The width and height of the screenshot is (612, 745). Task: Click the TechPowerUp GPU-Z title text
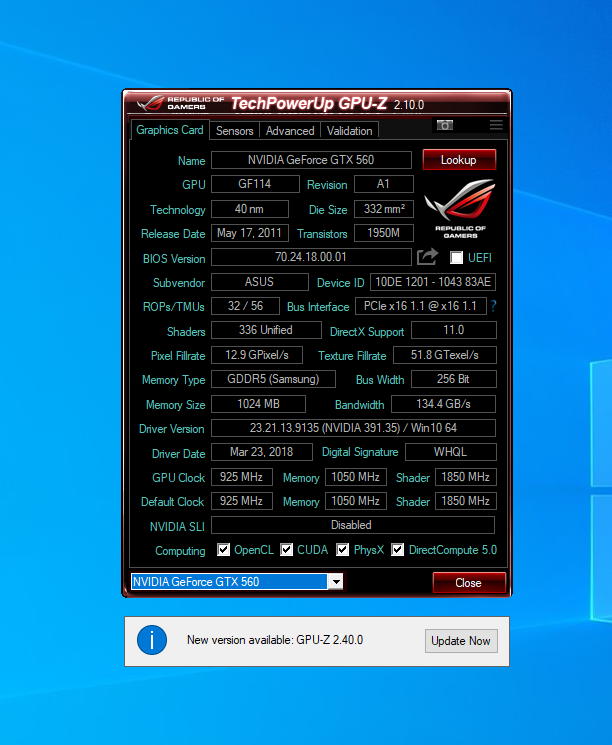(x=309, y=103)
